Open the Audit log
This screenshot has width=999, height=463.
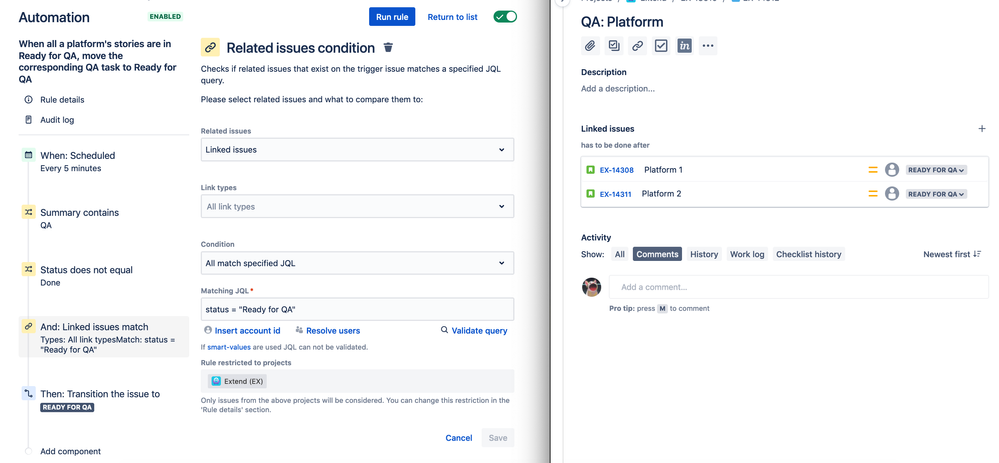[x=57, y=120]
